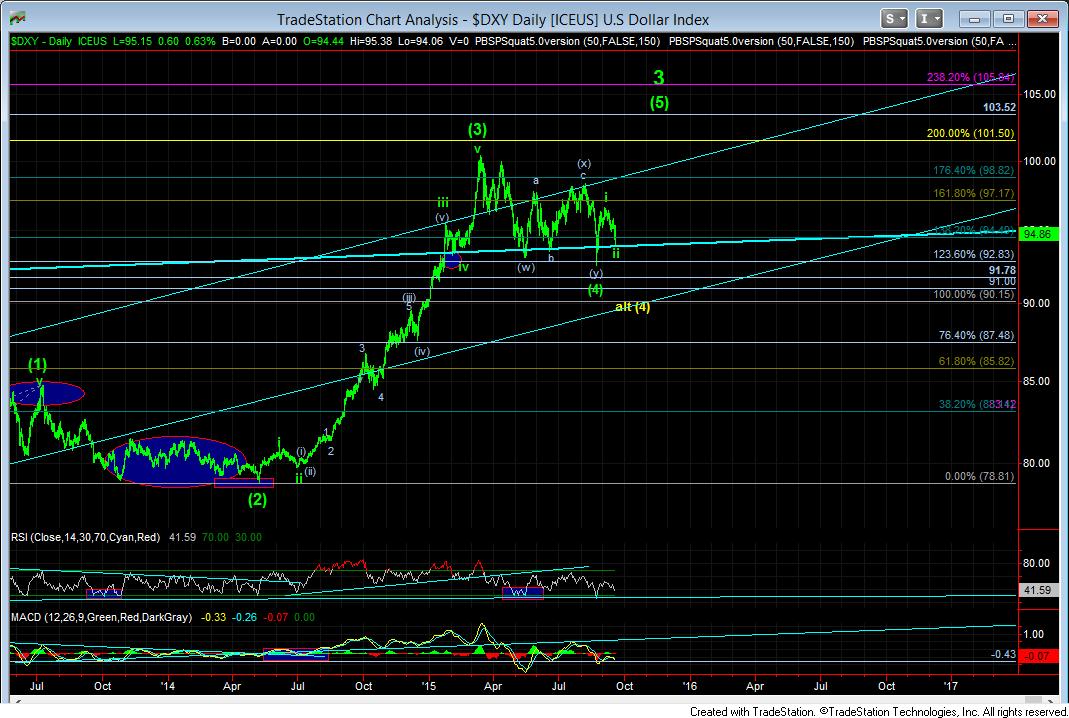
Task: Select the blue rectangle in RSI panel near Apr '15
Action: pyautogui.click(x=522, y=593)
